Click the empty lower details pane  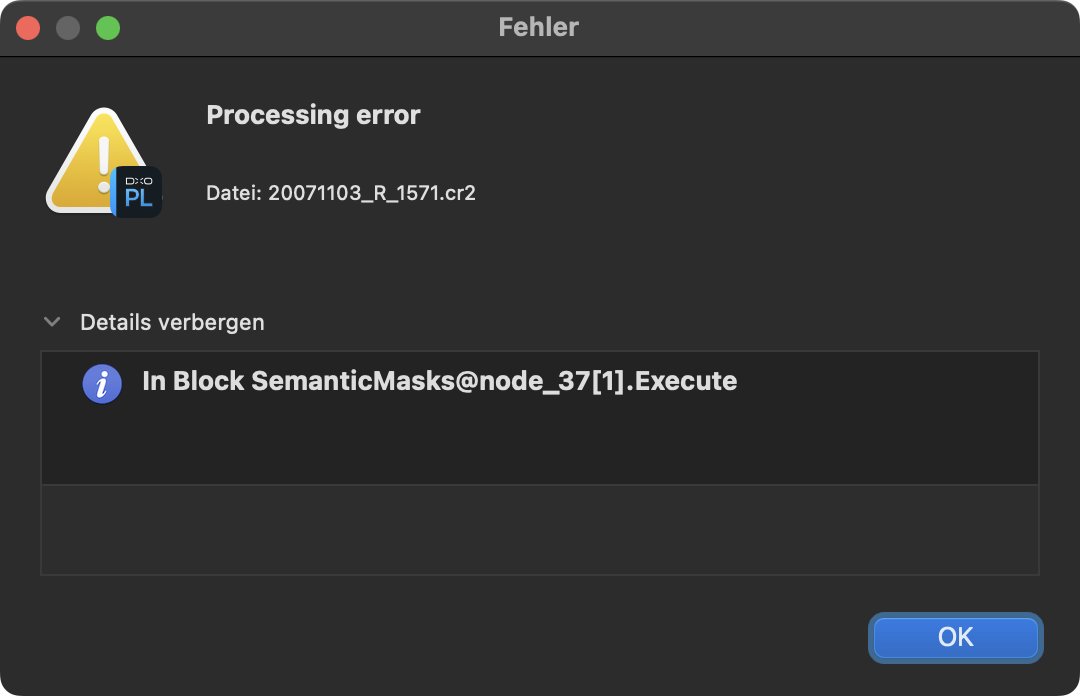point(539,530)
